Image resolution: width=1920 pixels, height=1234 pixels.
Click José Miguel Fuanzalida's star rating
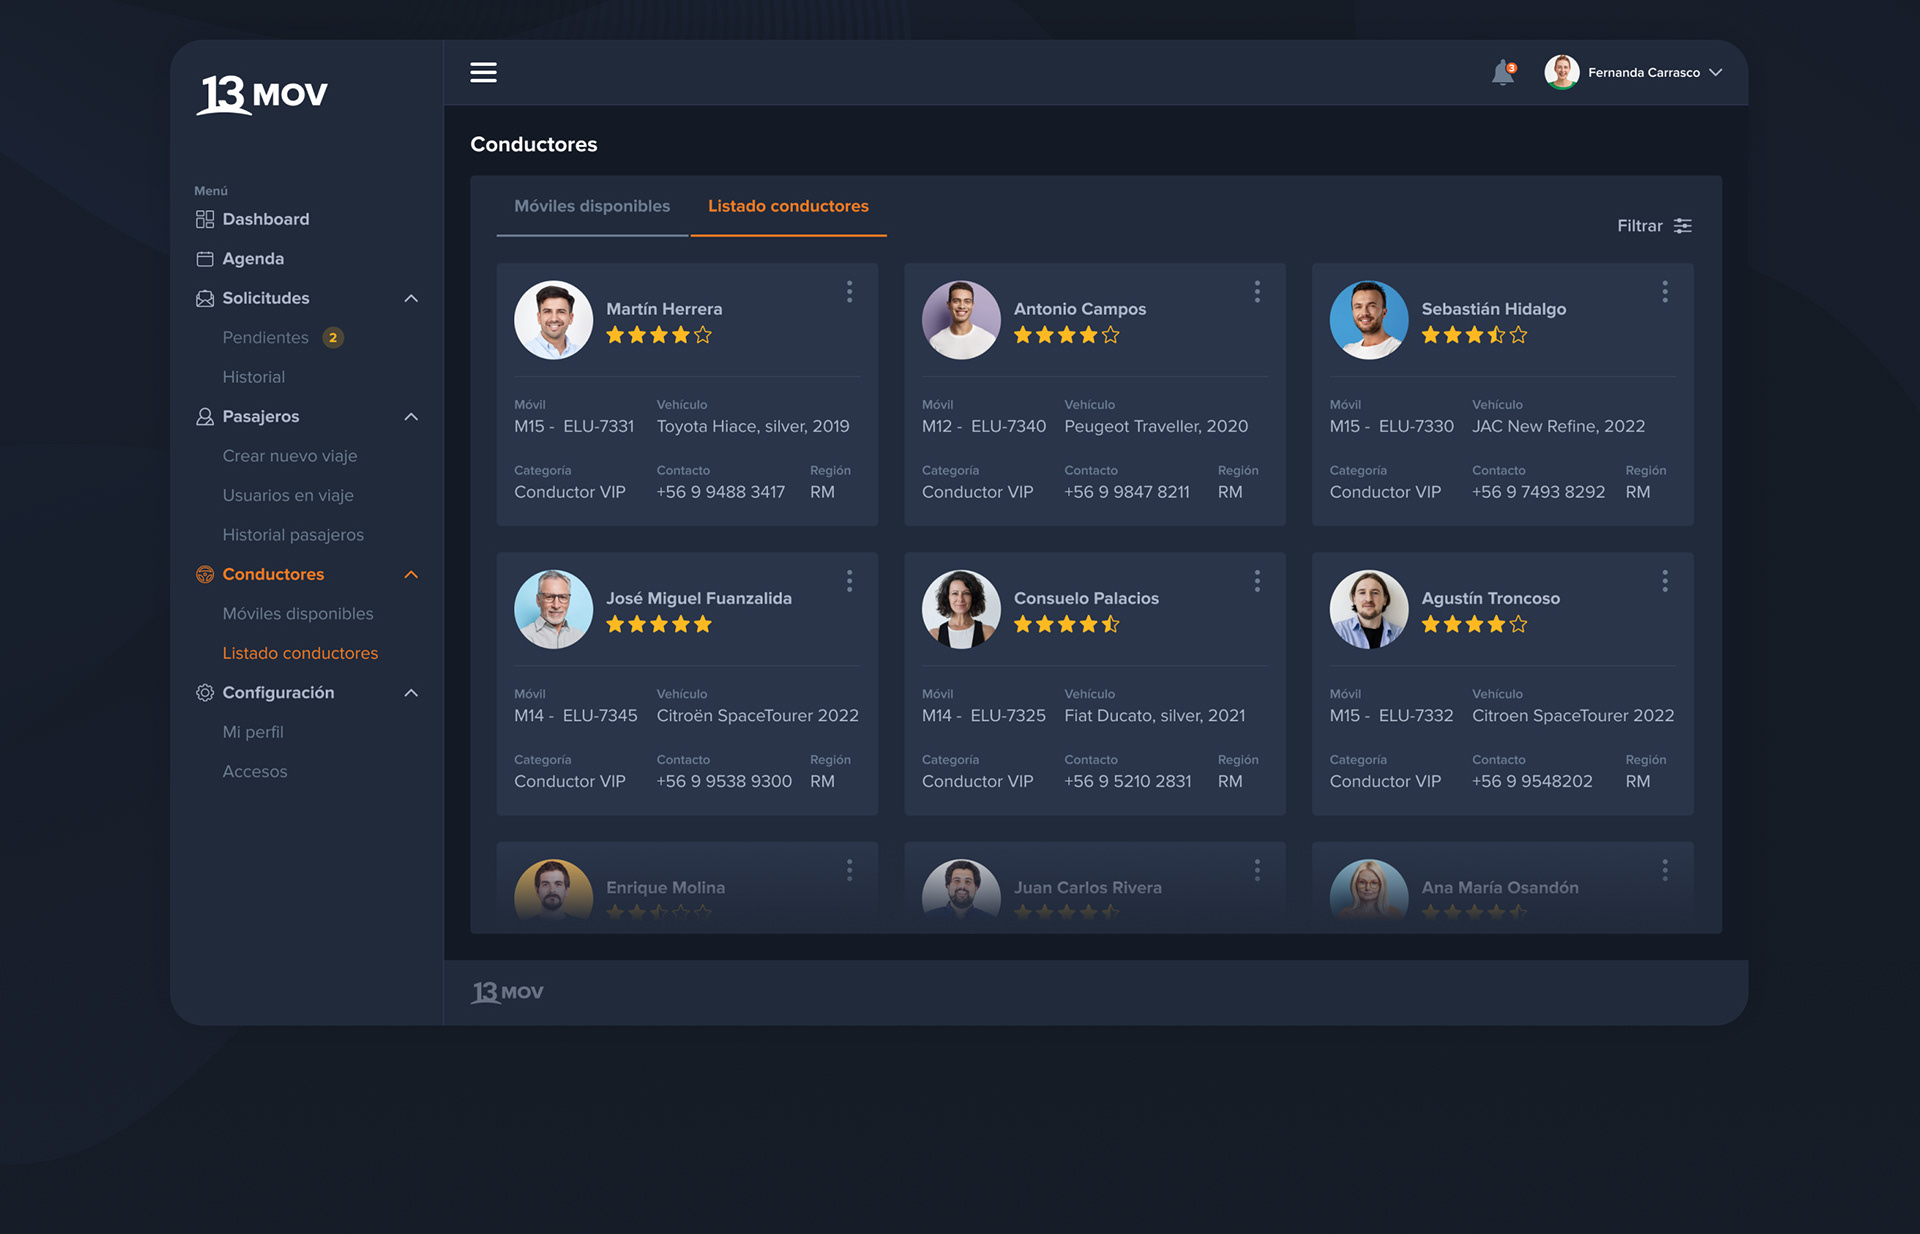click(659, 625)
